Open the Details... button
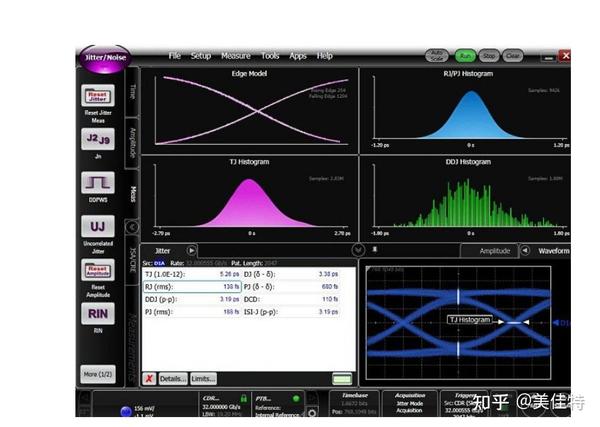 173,379
